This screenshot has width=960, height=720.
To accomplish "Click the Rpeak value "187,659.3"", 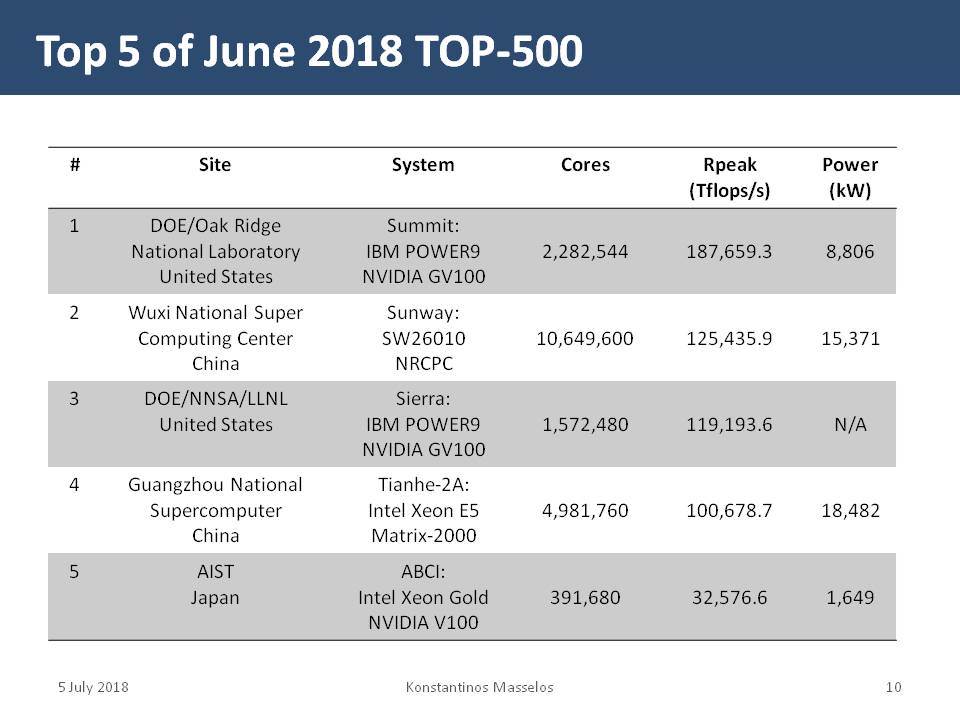I will 729,252.
